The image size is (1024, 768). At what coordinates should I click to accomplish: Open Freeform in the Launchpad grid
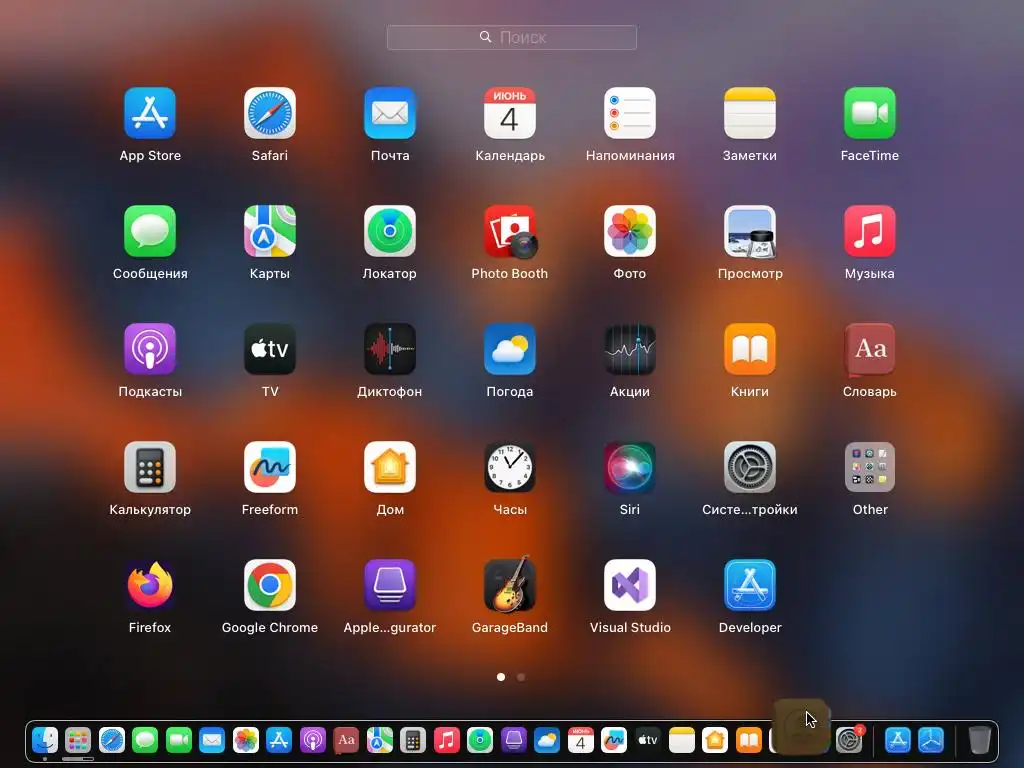270,467
